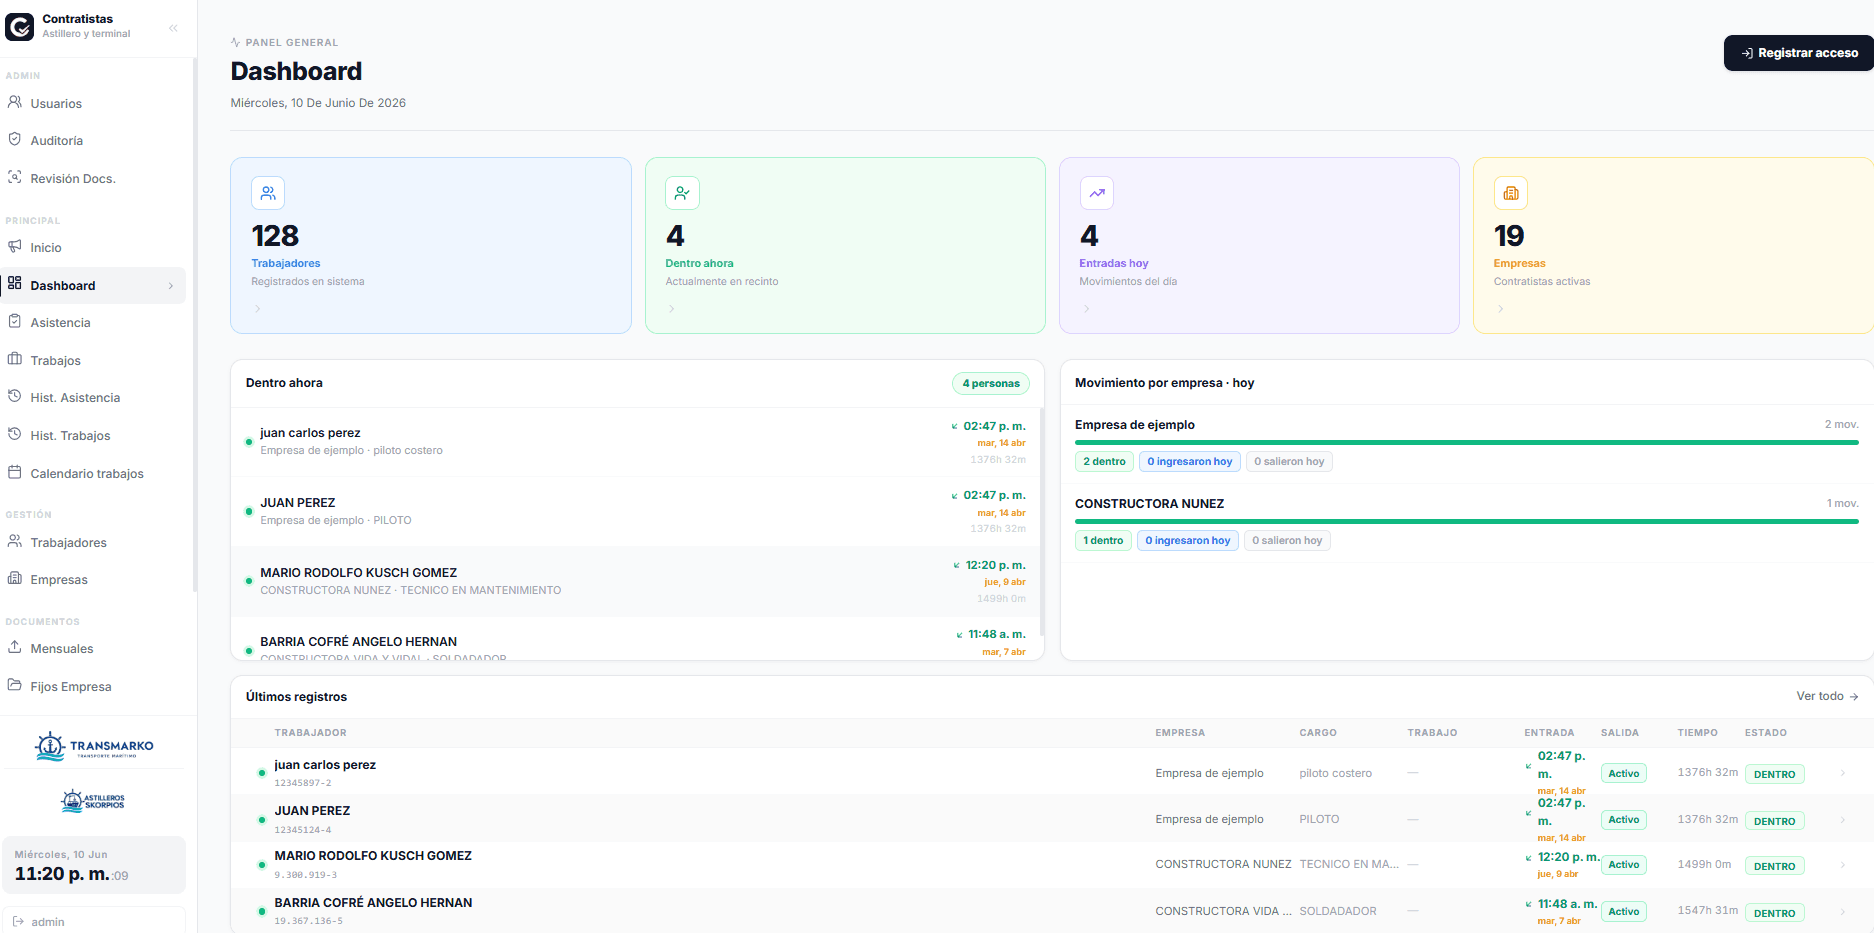Screen dimensions: 1874x933
Task: Click the Hist. Asistencia history icon
Action: tap(14, 396)
